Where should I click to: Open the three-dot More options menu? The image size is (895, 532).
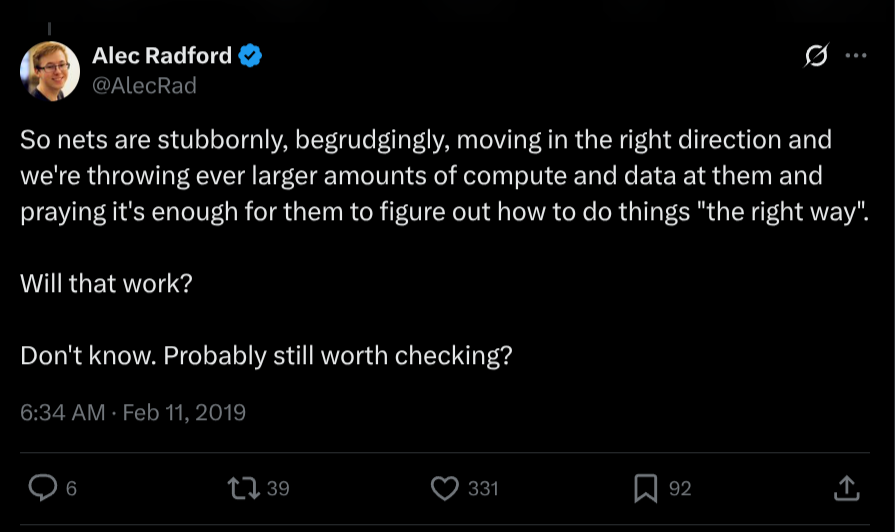pyautogui.click(x=856, y=57)
